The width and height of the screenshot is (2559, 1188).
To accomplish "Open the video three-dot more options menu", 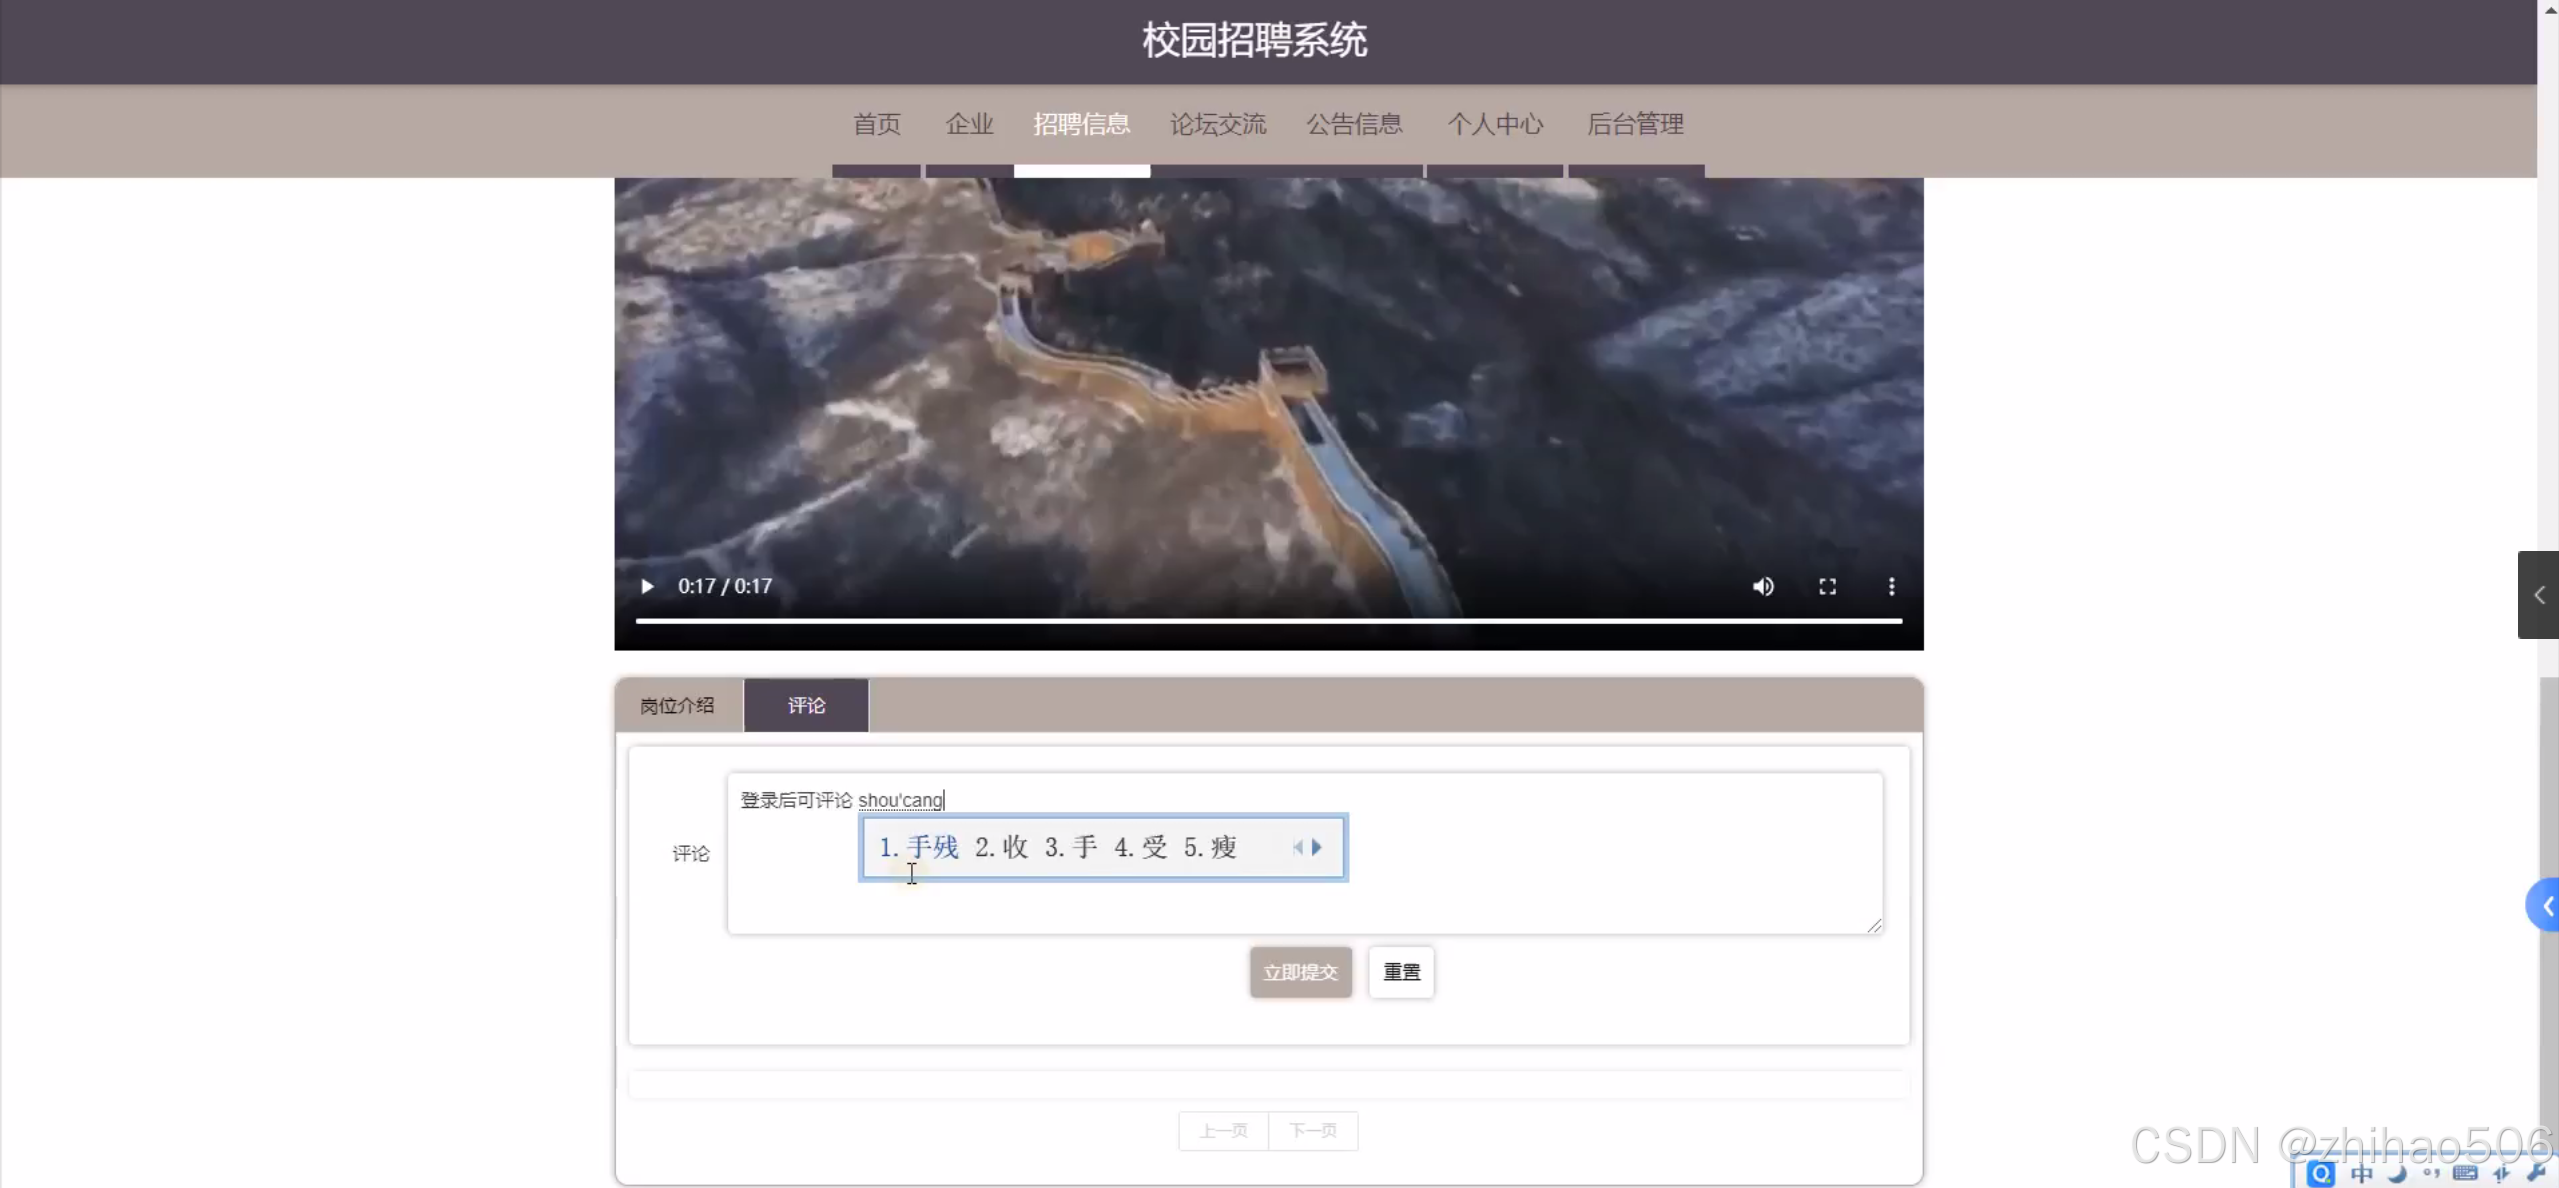I will 1891,586.
